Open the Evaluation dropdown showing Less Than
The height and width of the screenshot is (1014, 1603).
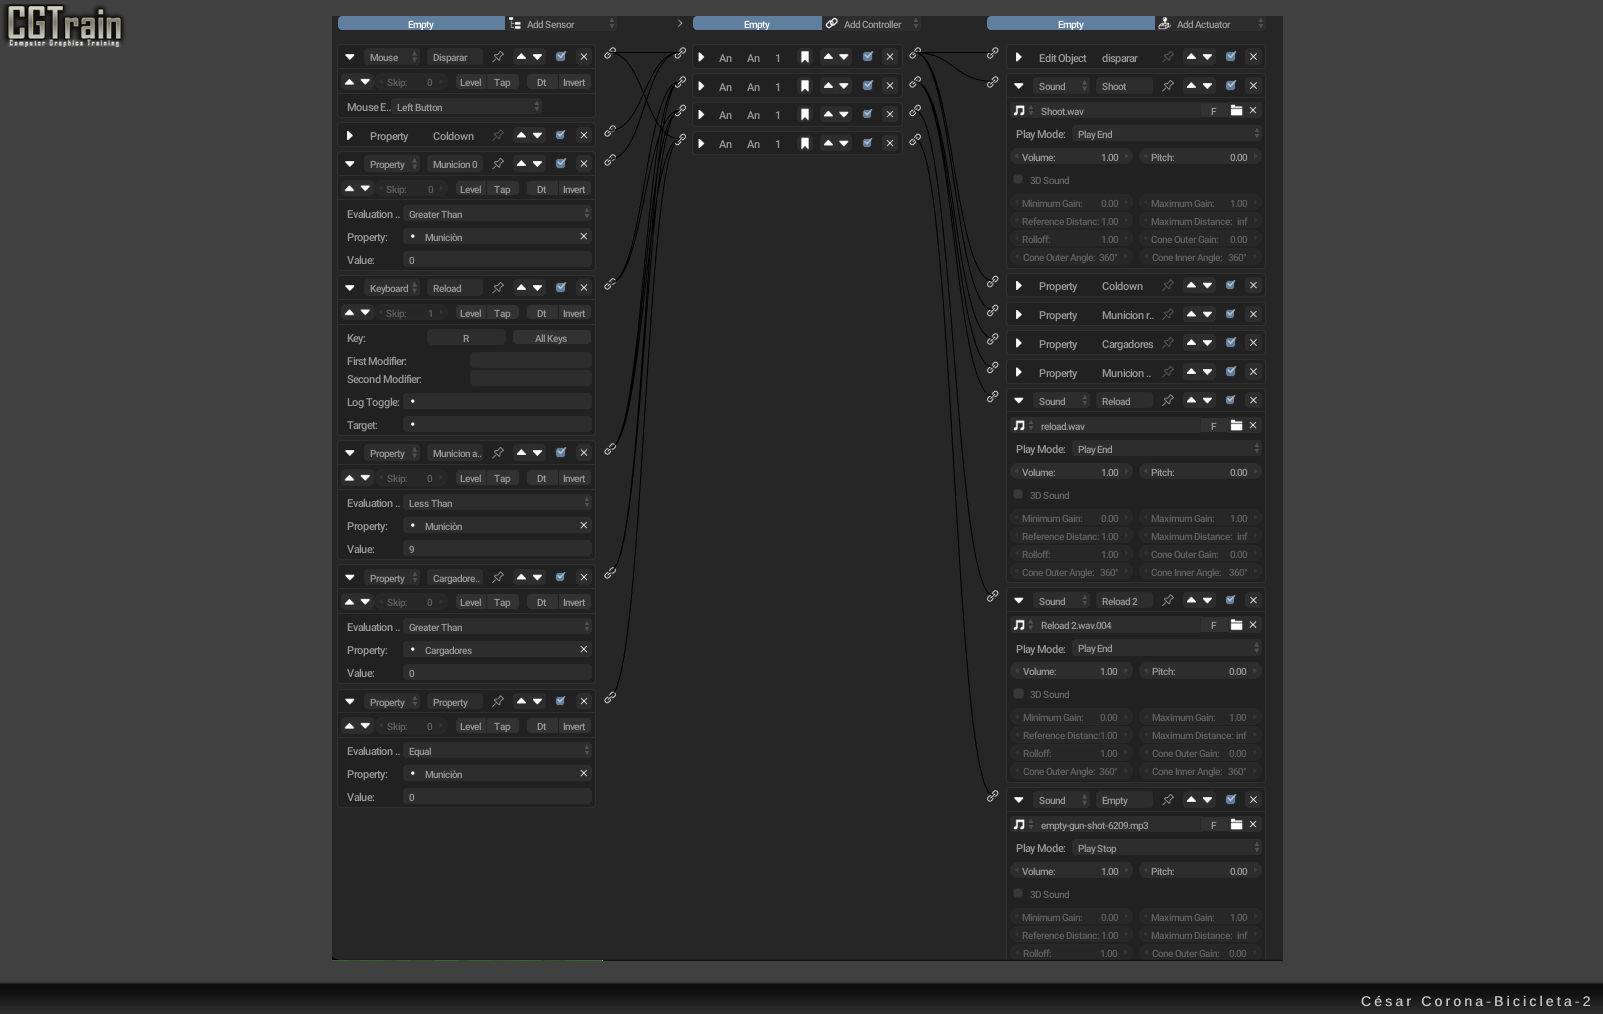coord(497,503)
